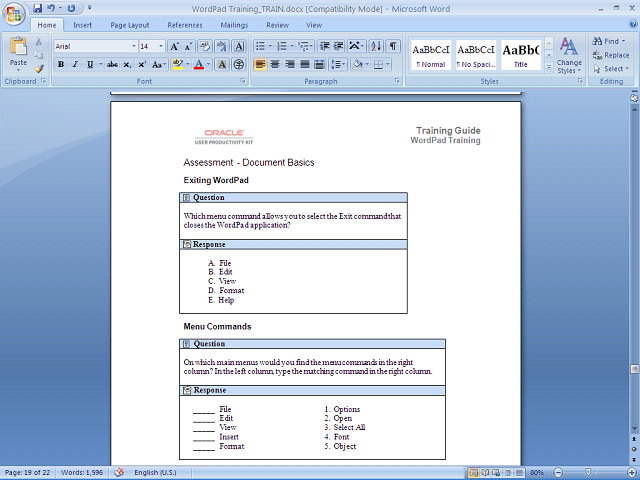Adjust the zoom slider handle
Screen dimensions: 640x480
588,473
